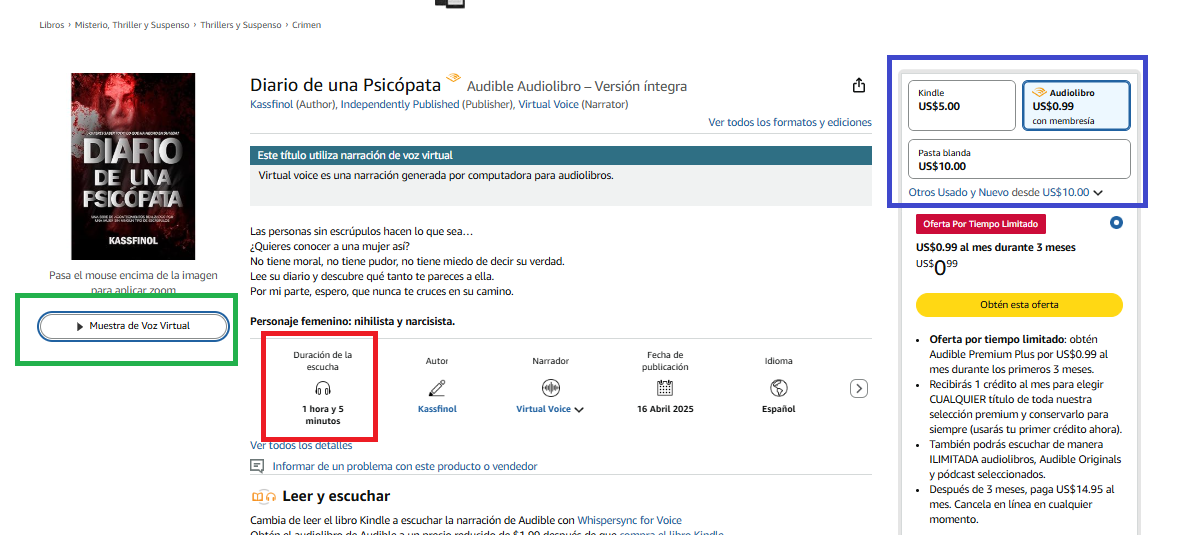This screenshot has height=535, width=1179.
Task: Open Thrillers y Suspenso breadcrumb
Action: point(241,25)
